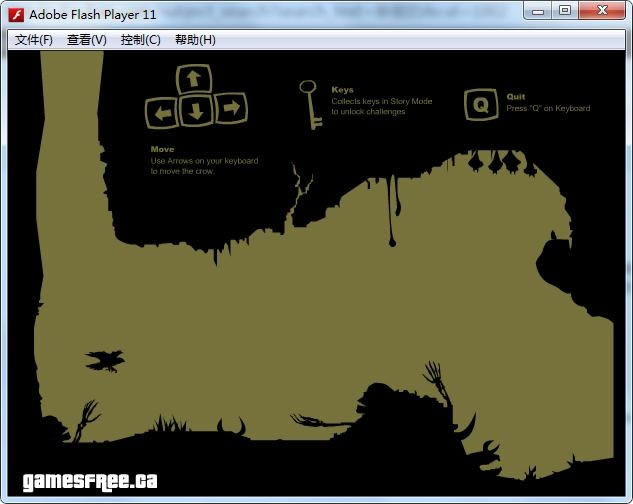The image size is (633, 504).
Task: Click the left arrow key icon
Action: [x=161, y=110]
